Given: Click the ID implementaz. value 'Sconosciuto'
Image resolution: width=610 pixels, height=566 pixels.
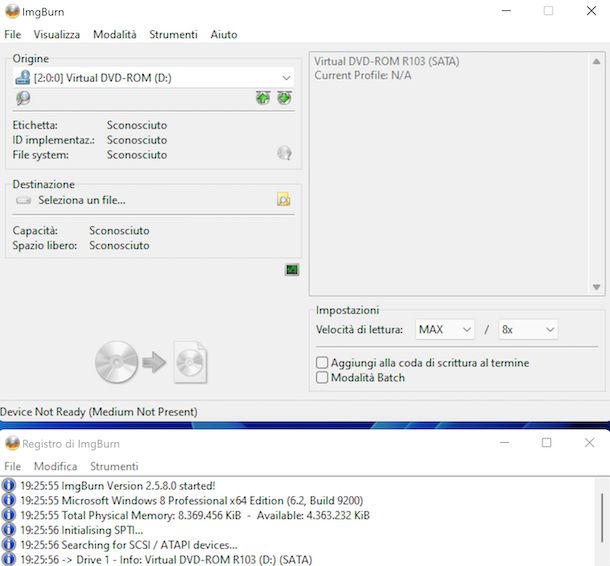Looking at the screenshot, I should click(x=137, y=140).
